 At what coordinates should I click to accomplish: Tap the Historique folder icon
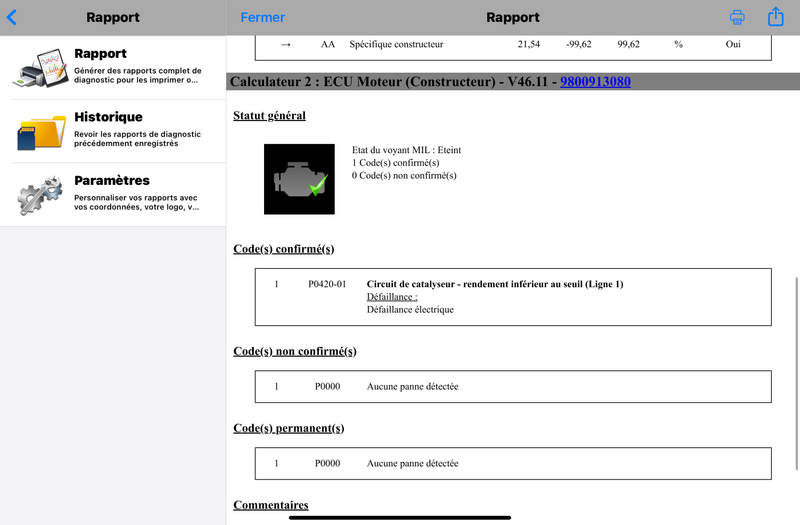[41, 132]
